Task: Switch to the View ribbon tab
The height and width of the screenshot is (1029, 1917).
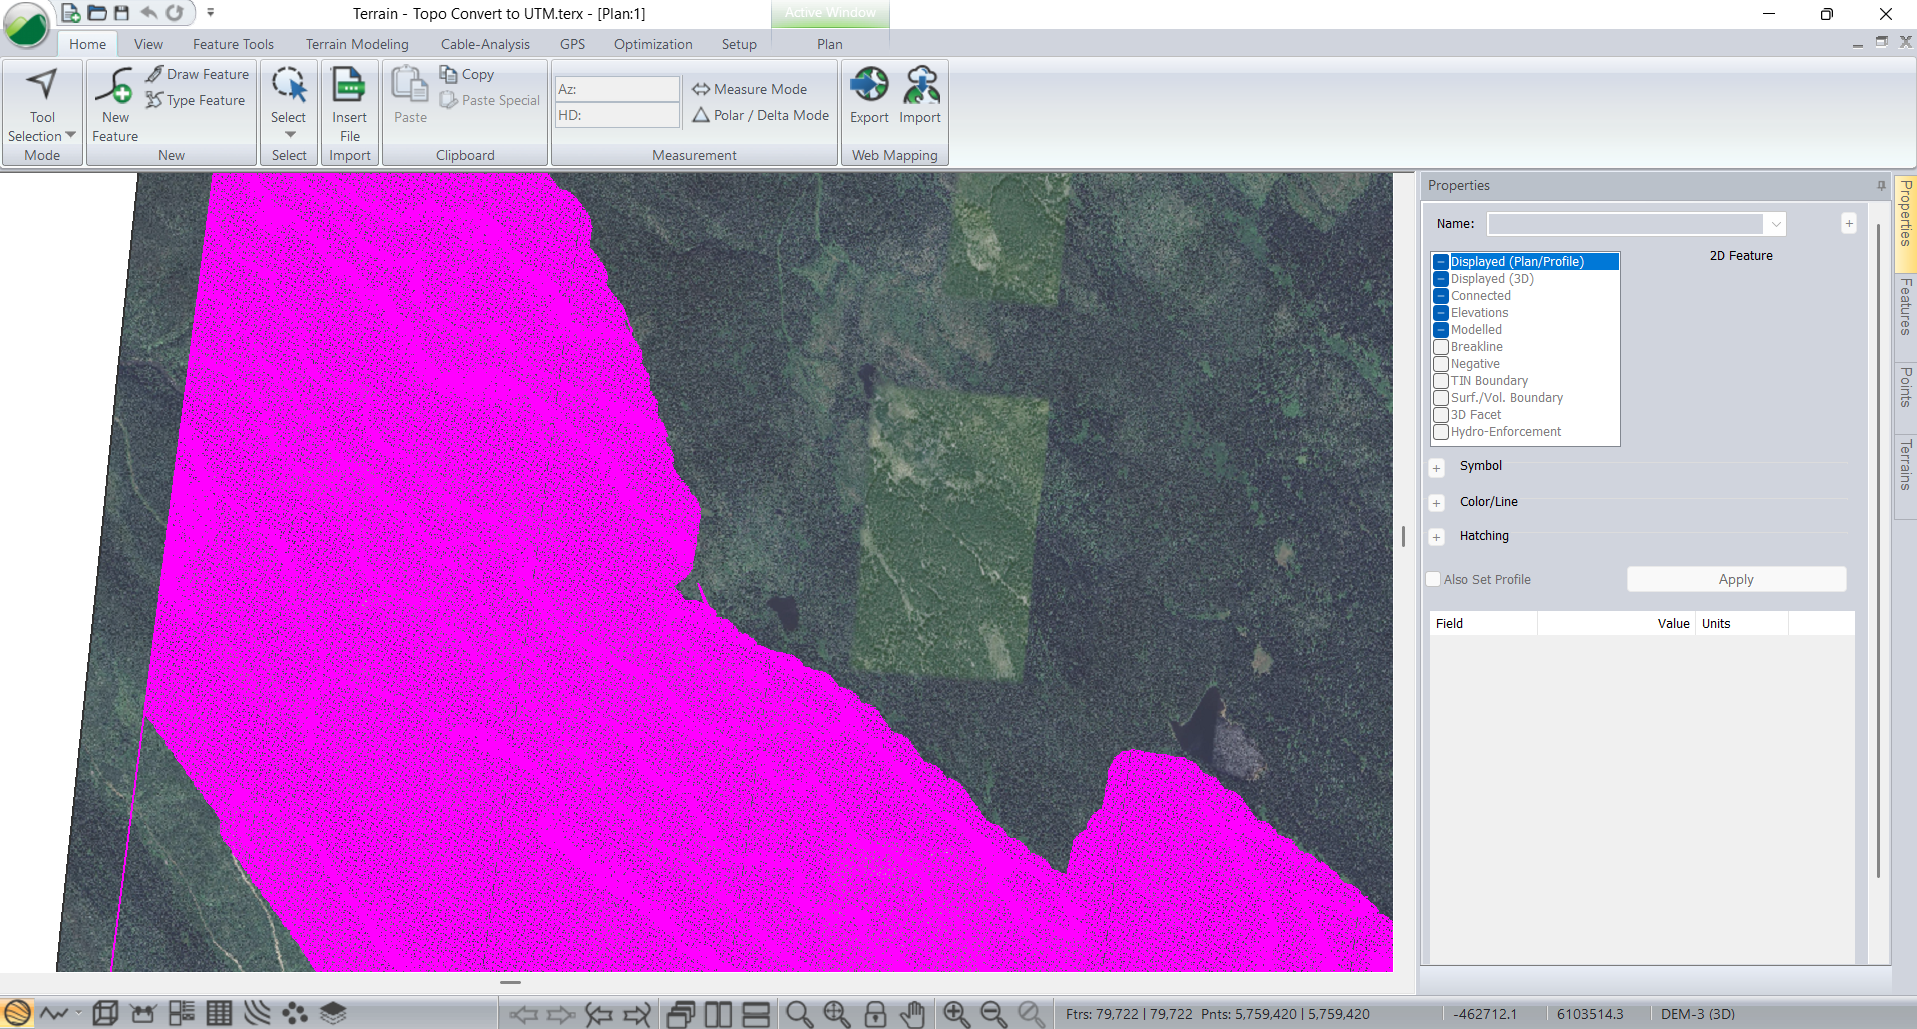Action: point(148,44)
